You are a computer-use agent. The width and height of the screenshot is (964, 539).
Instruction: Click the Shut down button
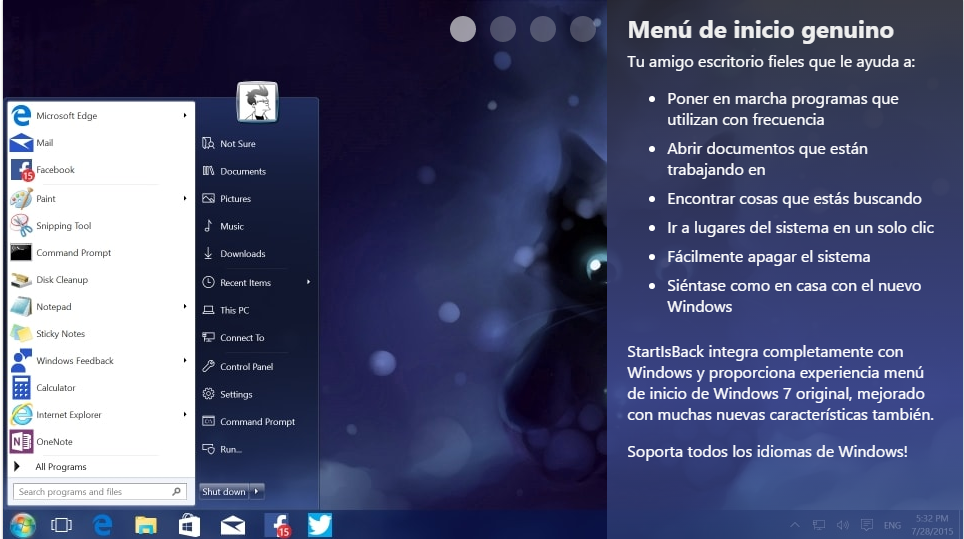coord(224,491)
